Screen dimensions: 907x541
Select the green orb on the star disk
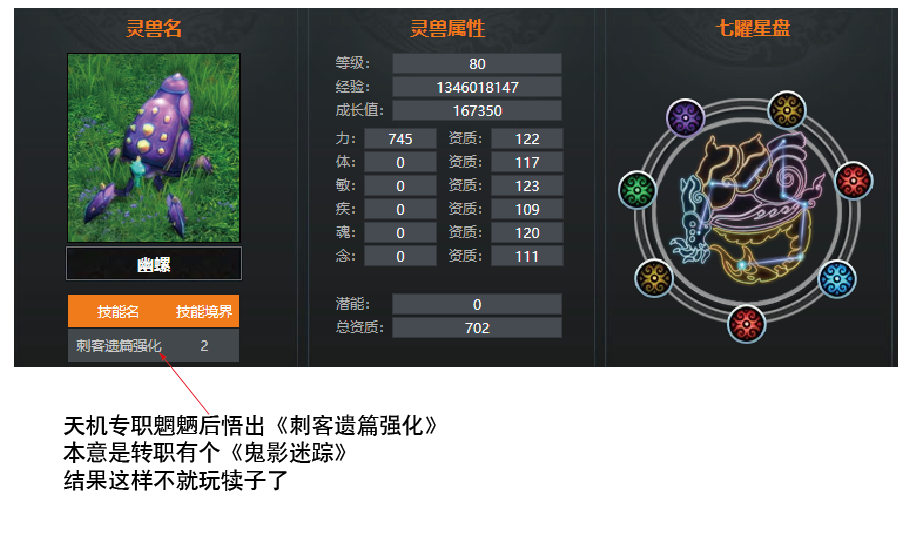click(637, 190)
